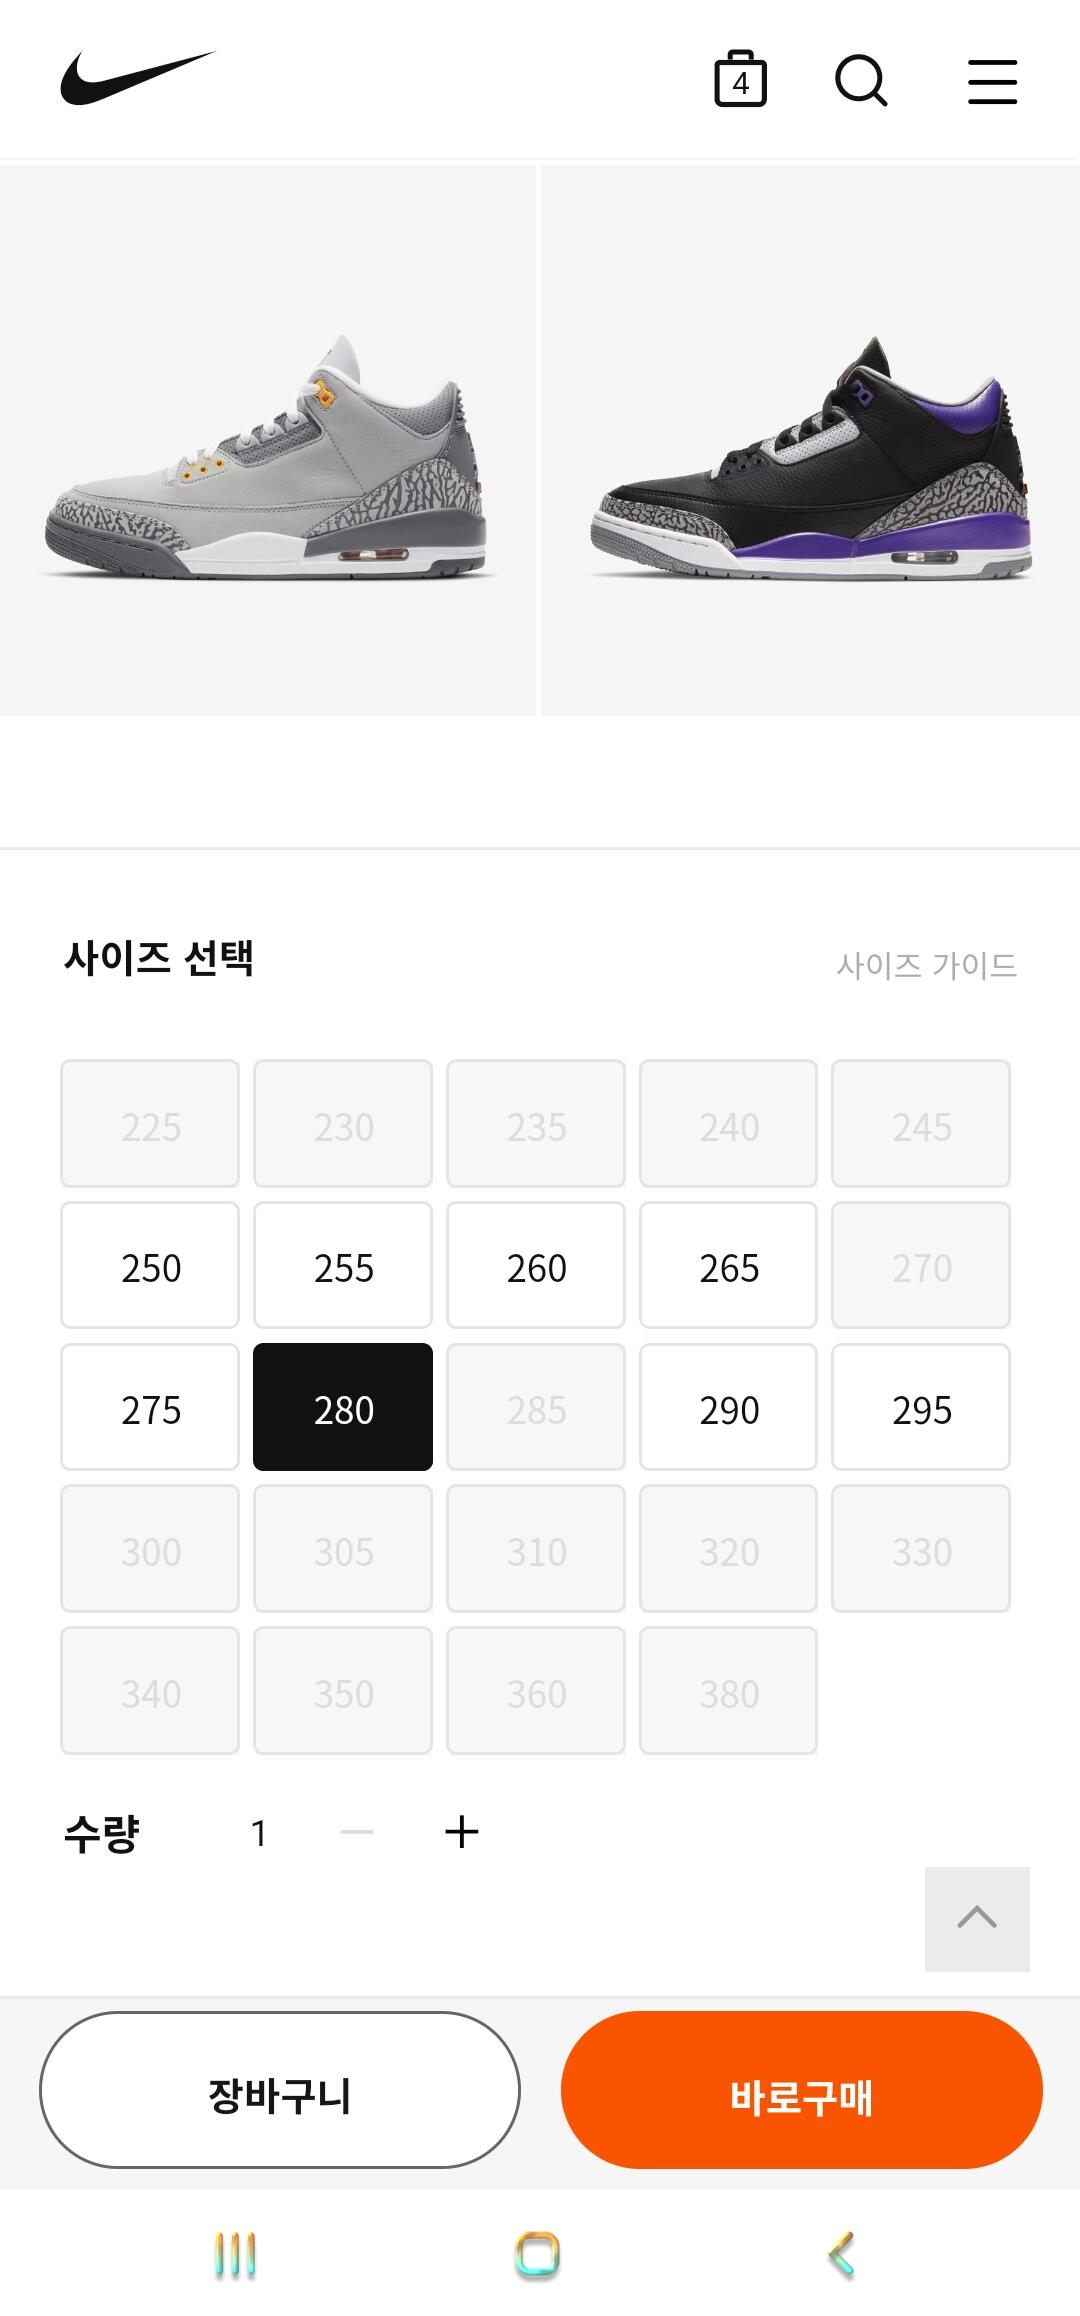Open Android recent apps icon
Viewport: 1080px width, 2316px height.
236,2255
